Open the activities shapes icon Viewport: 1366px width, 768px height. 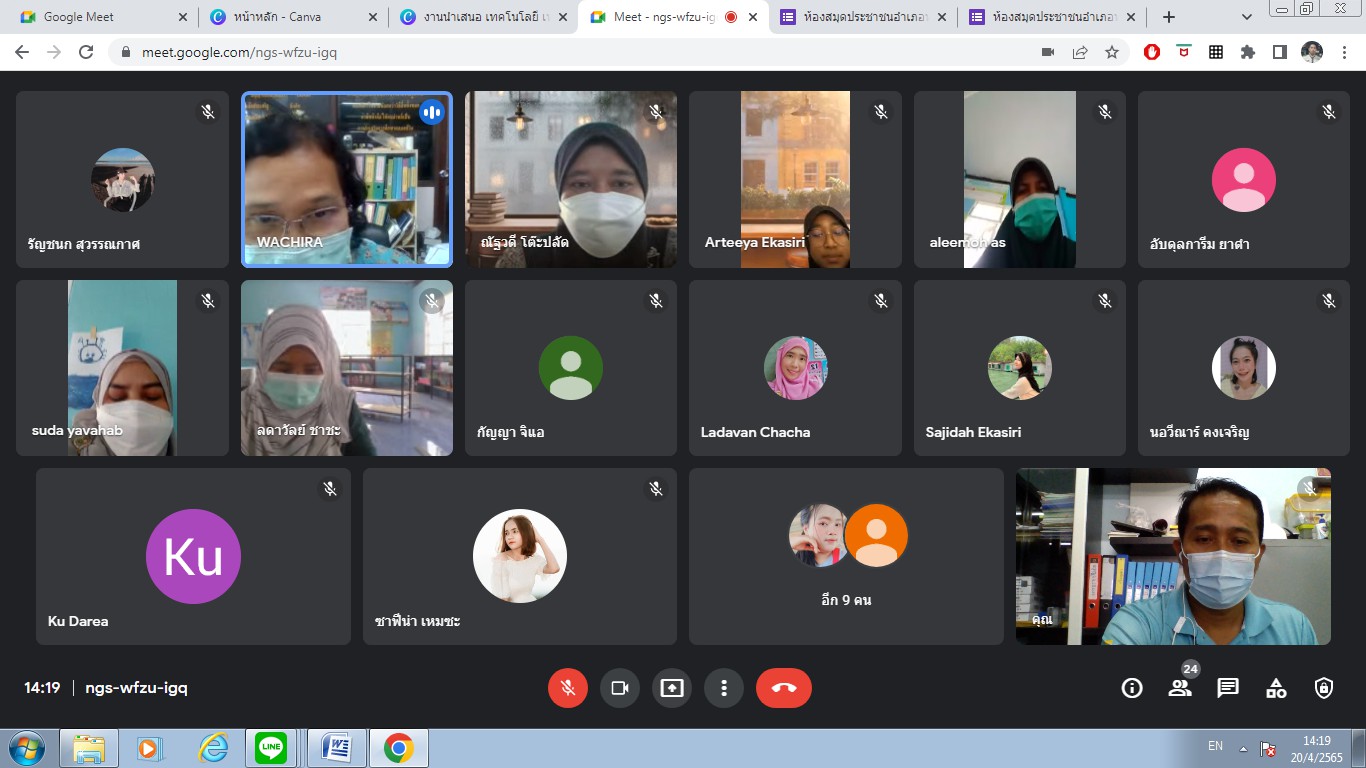click(1276, 688)
